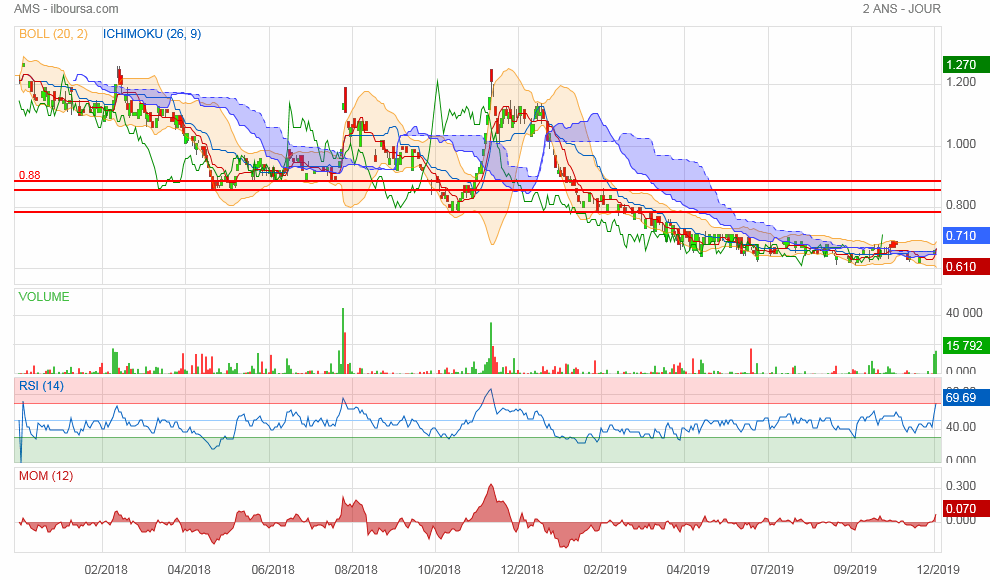Click the momentum peak near 11/2018
This screenshot has width=990, height=580.
(491, 487)
